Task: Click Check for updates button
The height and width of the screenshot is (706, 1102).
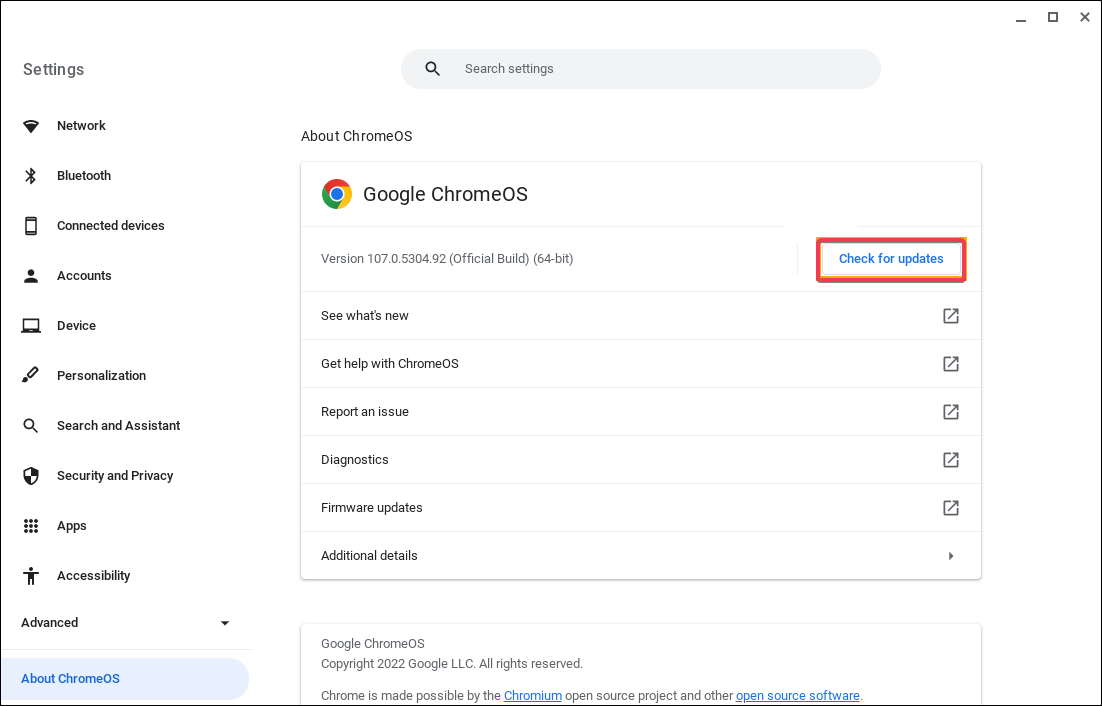Action: (891, 259)
